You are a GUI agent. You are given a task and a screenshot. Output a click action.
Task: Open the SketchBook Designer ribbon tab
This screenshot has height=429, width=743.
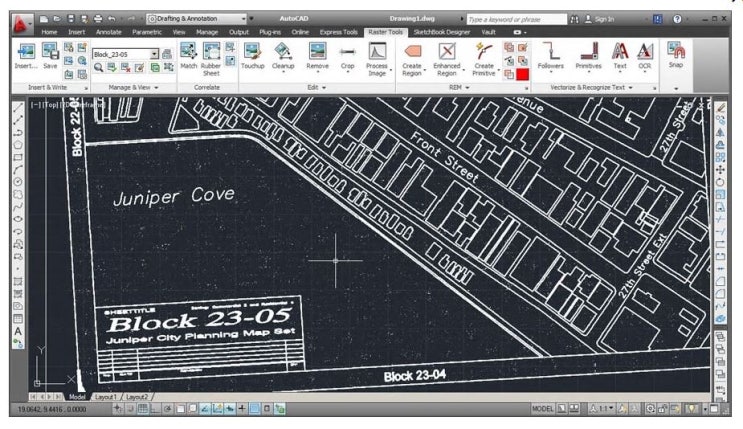[442, 32]
